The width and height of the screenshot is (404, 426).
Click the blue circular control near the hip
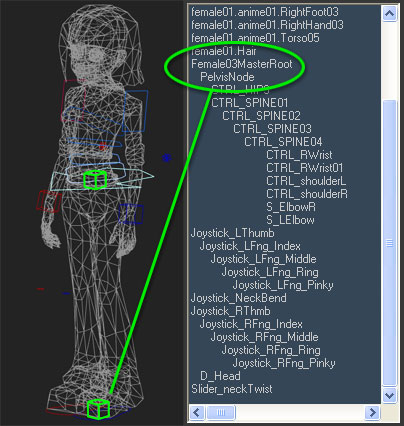click(x=167, y=158)
